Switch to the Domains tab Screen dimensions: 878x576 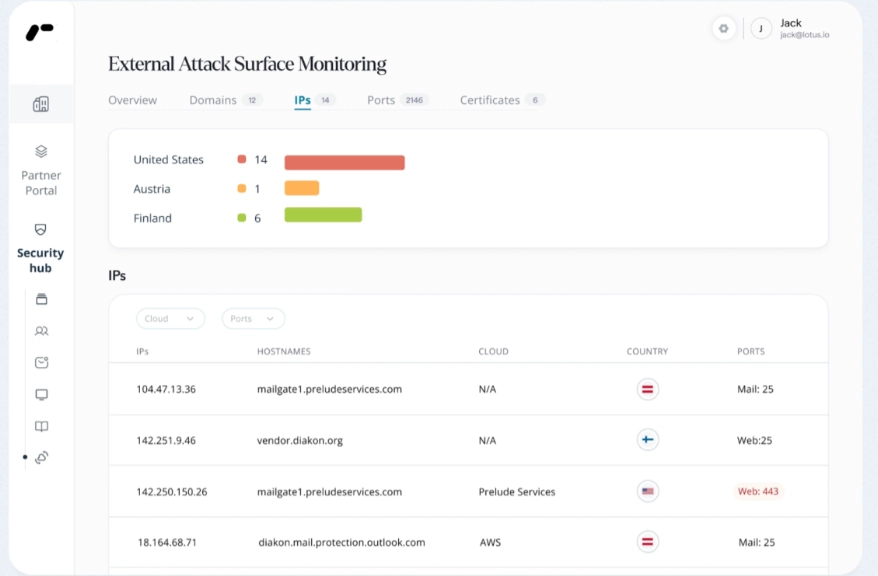pyautogui.click(x=212, y=100)
